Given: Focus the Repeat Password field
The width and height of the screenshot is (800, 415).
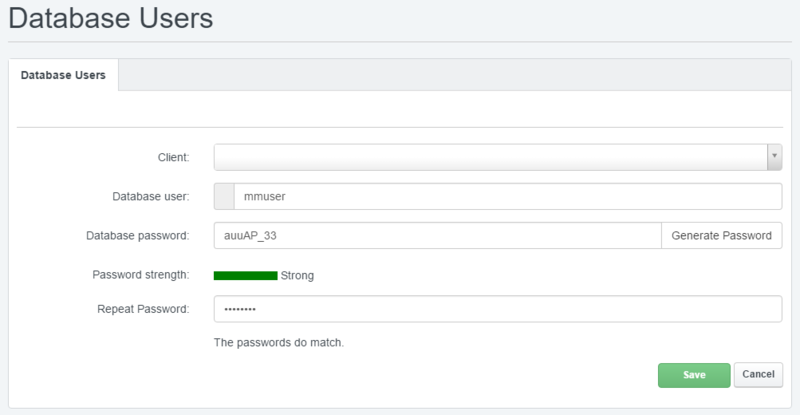Looking at the screenshot, I should (497, 309).
